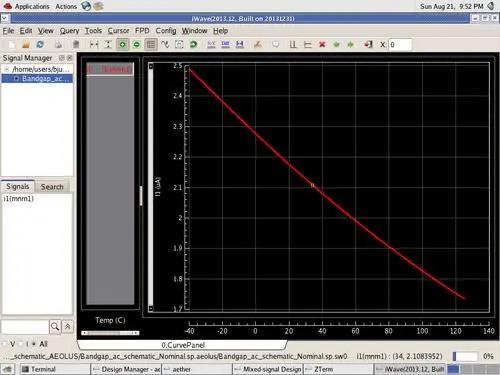
Task: Select the I radio button filter
Action: (21, 344)
